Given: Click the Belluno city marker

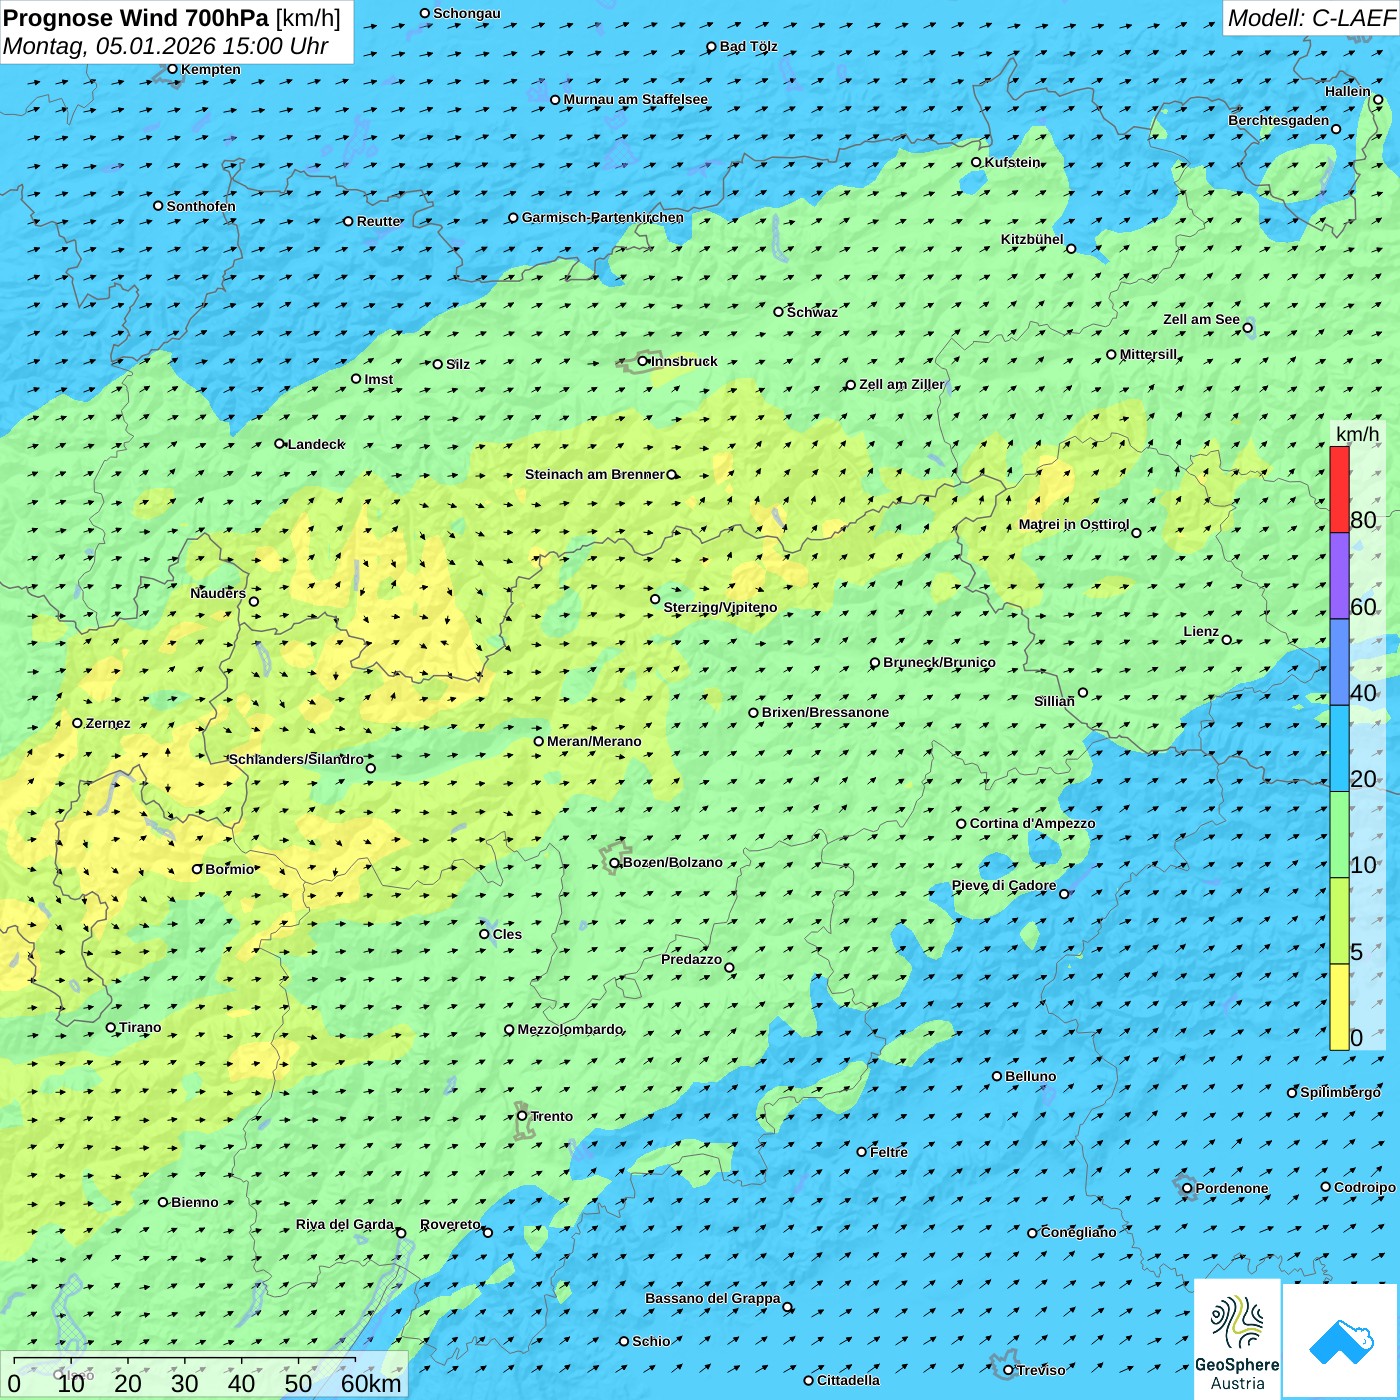Looking at the screenshot, I should [x=997, y=1076].
